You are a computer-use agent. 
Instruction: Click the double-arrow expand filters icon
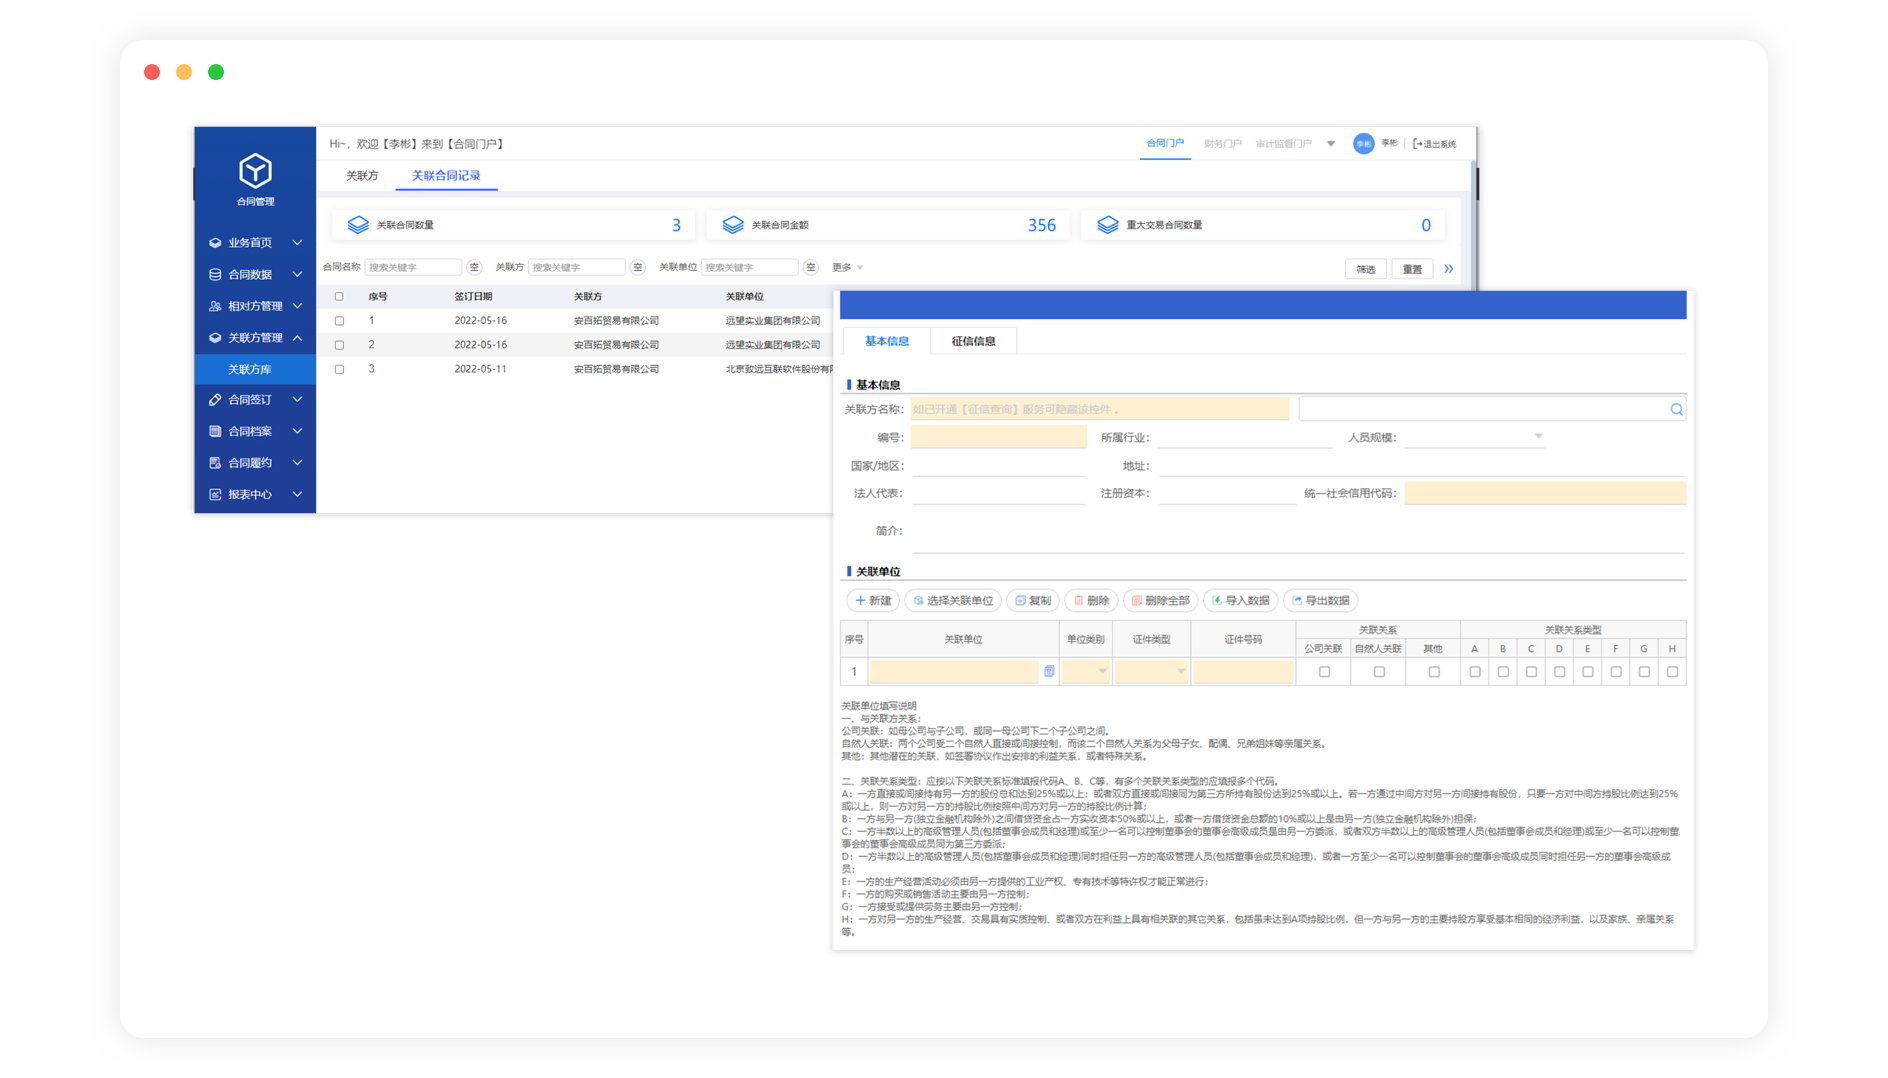[x=1448, y=269]
